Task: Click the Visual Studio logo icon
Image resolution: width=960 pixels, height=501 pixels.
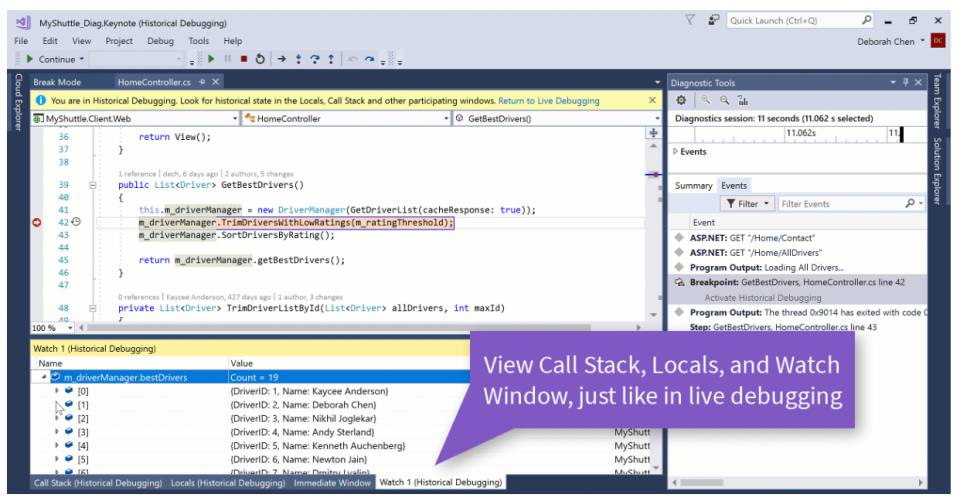Action: tap(23, 23)
